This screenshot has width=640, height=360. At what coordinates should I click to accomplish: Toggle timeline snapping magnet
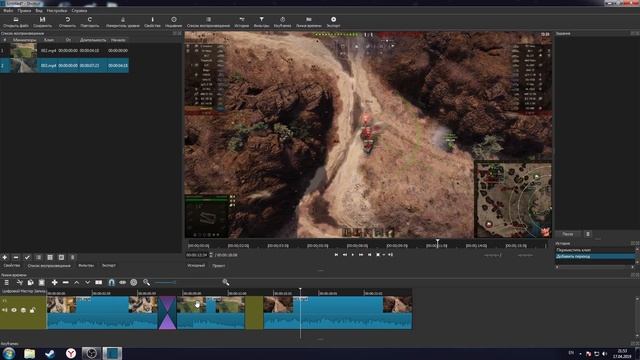111,282
